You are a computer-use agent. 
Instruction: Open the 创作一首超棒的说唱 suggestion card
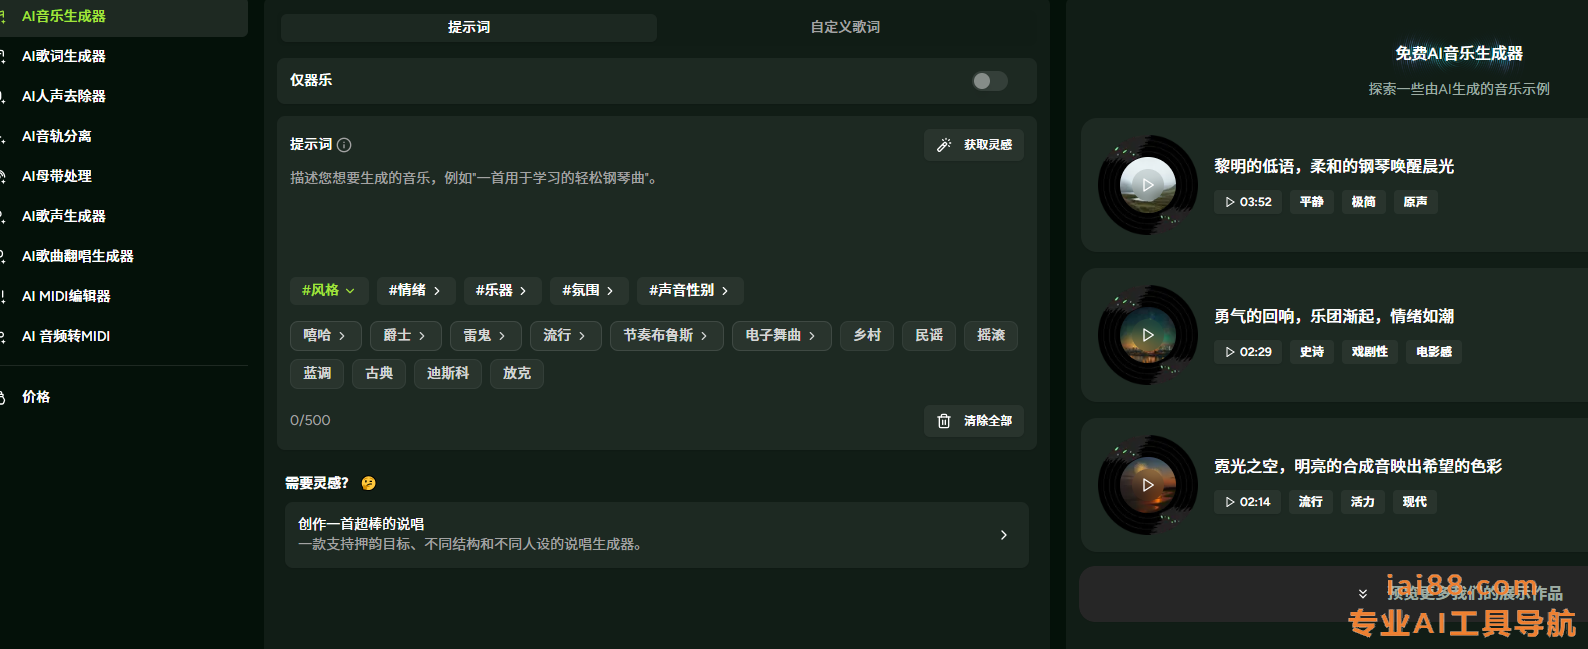click(x=656, y=535)
